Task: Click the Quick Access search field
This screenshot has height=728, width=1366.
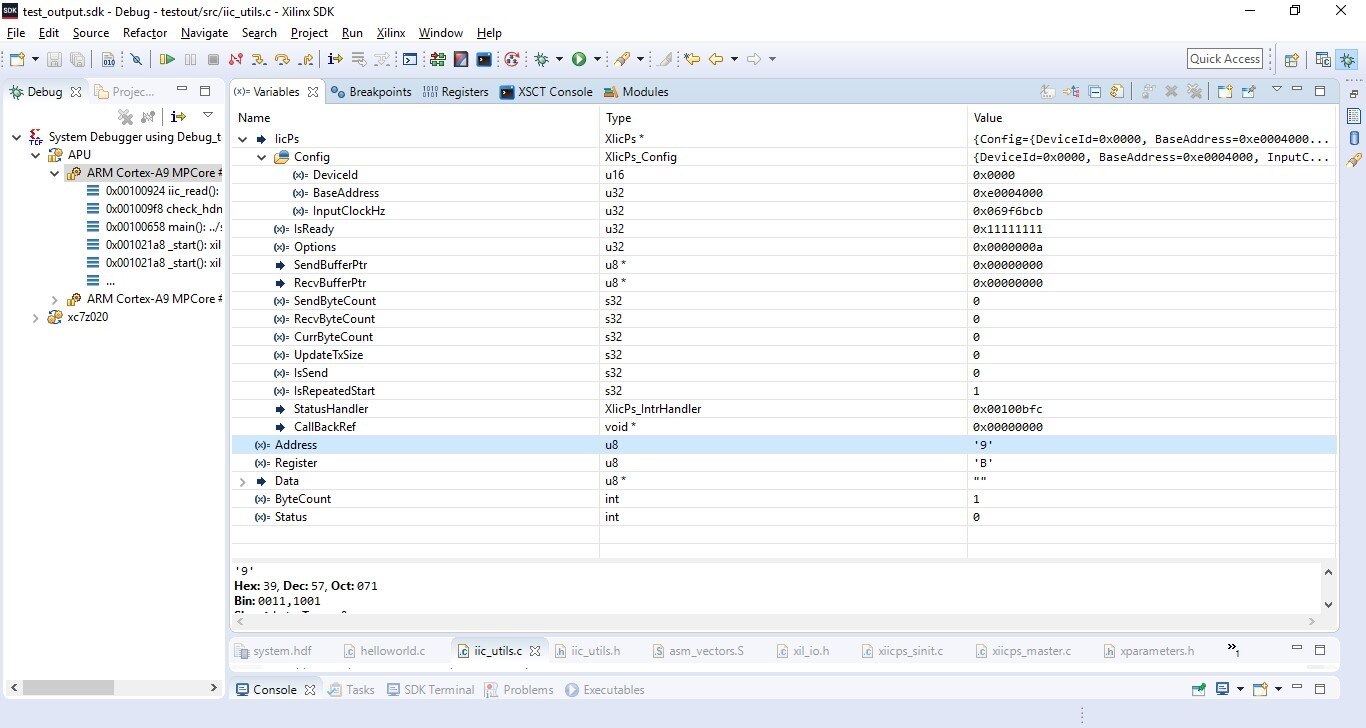Action: (1224, 59)
